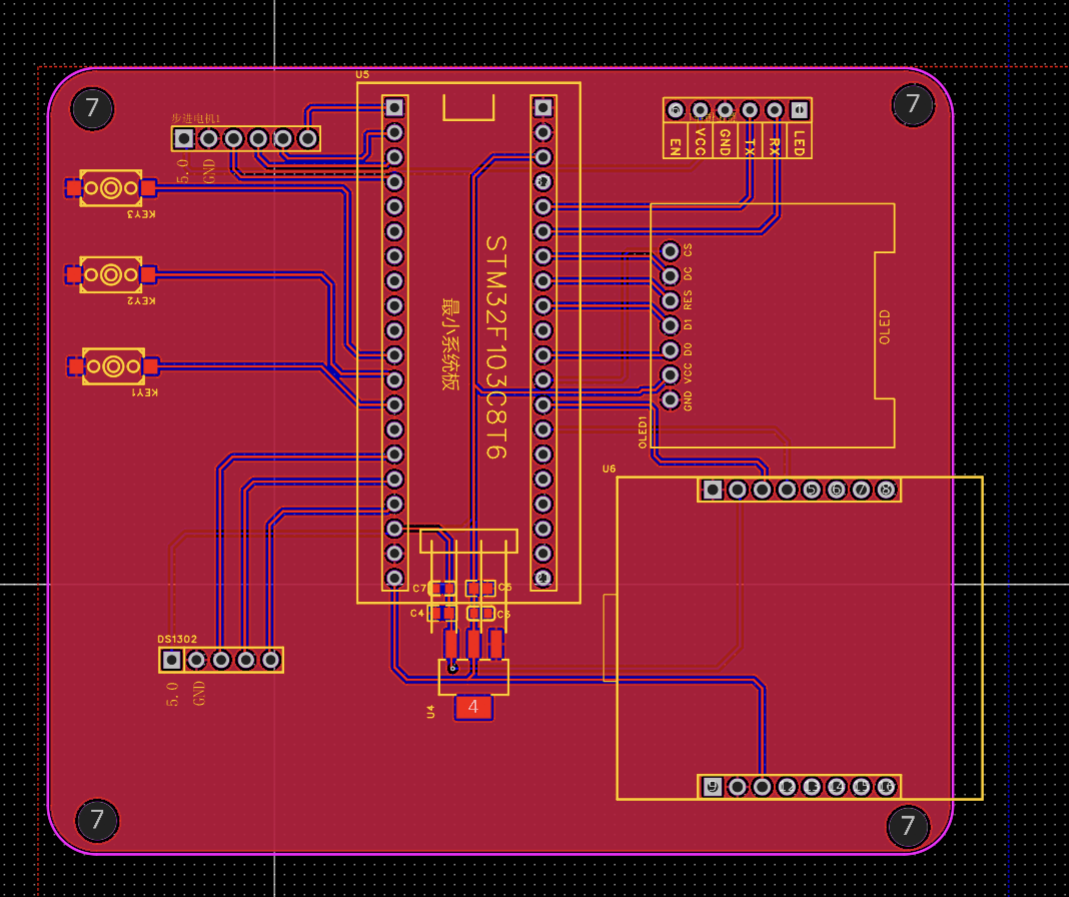1069x897 pixels.
Task: Select capacitor C6 footprint
Action: [481, 613]
